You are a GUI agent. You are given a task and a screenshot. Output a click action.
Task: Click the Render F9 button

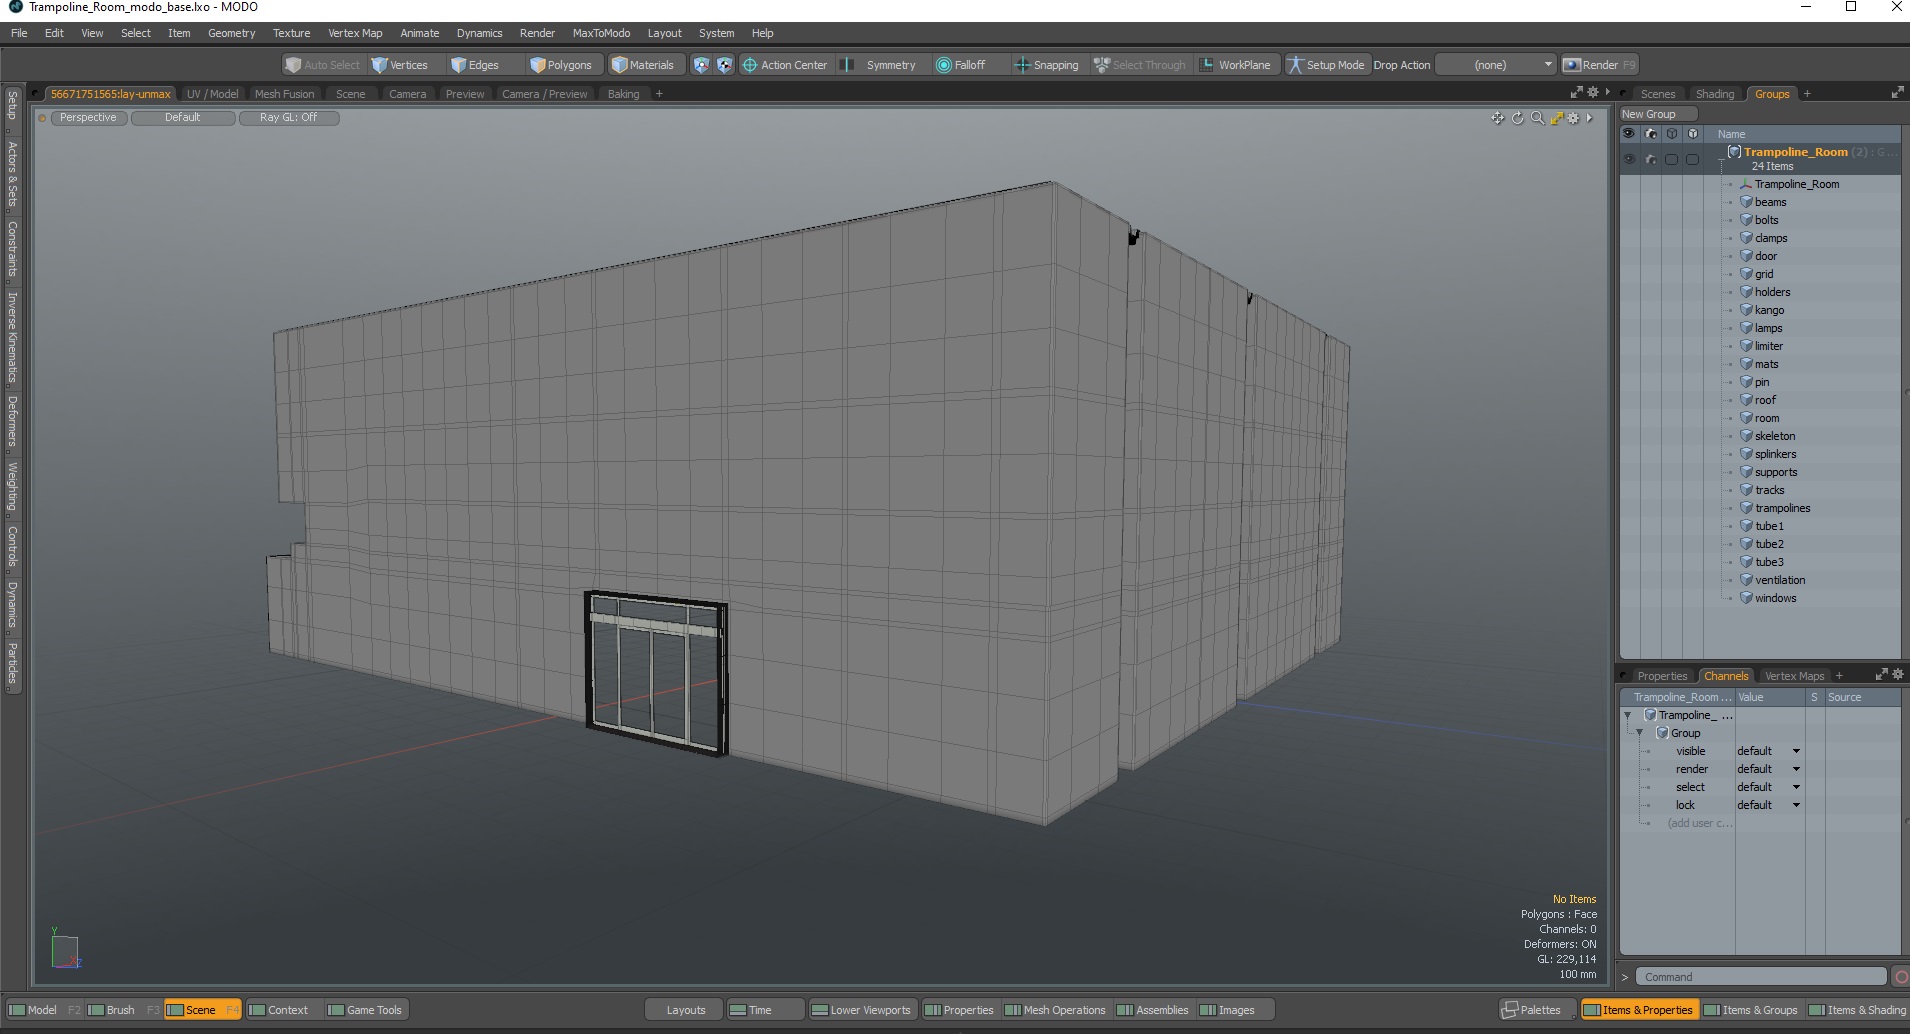point(1600,65)
